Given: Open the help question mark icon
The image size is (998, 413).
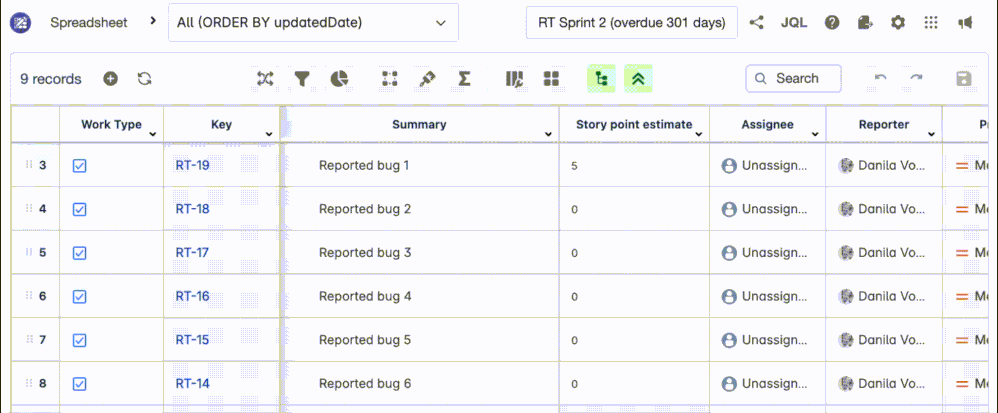Looking at the screenshot, I should [832, 23].
